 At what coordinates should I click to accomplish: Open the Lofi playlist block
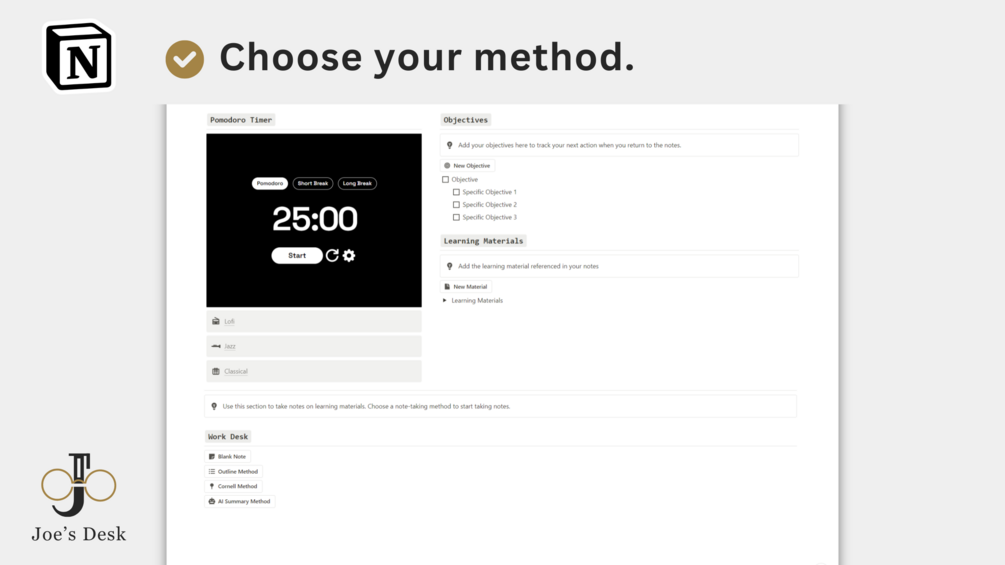(x=314, y=321)
